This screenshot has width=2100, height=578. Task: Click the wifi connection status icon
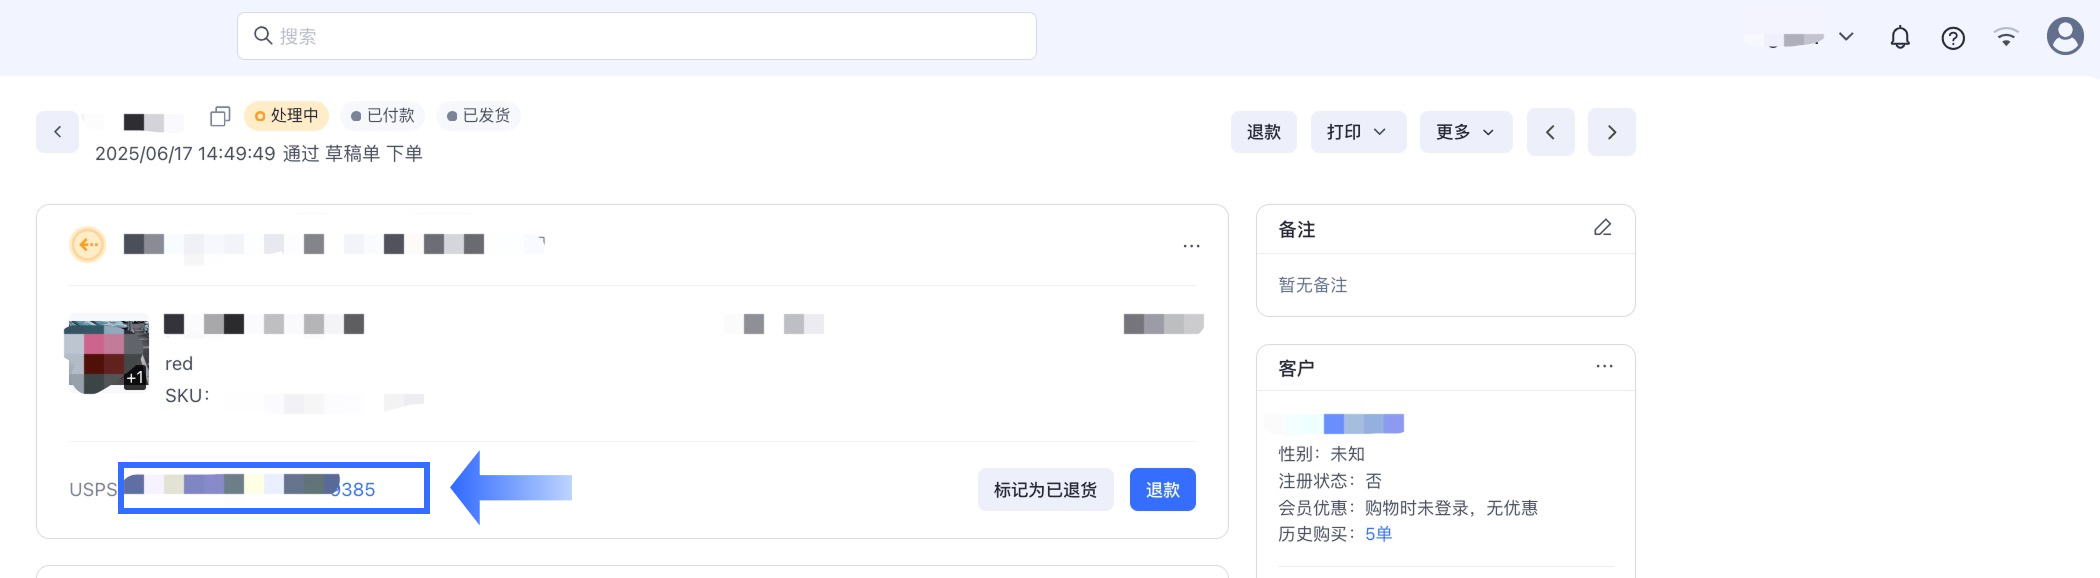click(2006, 37)
